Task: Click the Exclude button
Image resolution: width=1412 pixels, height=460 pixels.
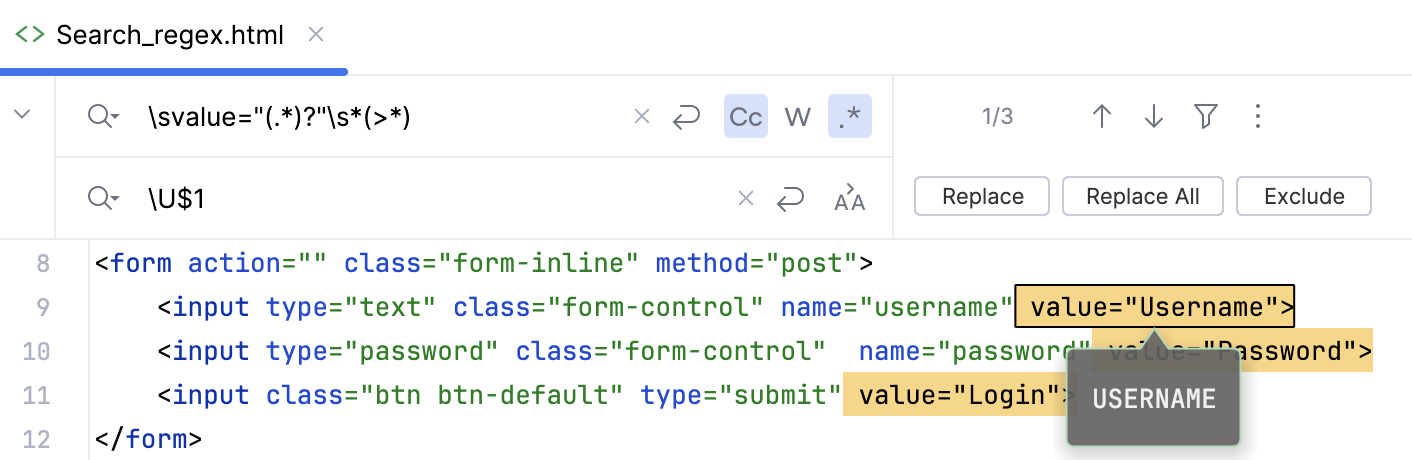Action: pos(1304,196)
